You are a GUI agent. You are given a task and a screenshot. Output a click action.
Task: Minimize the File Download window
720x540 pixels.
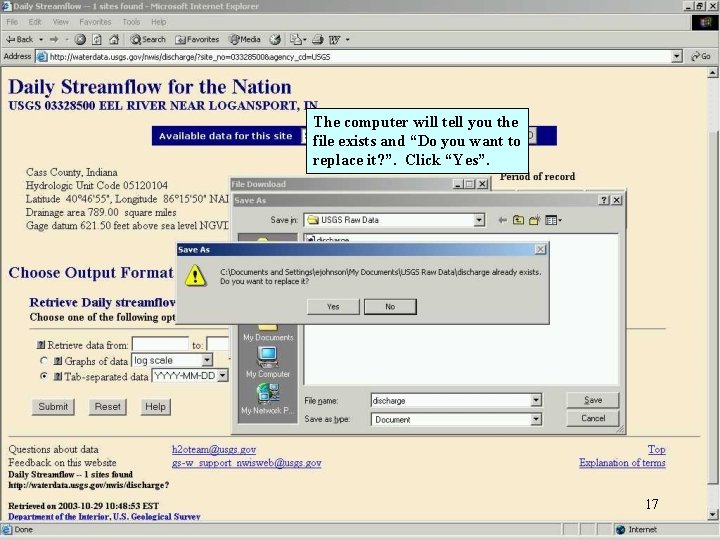click(x=457, y=184)
